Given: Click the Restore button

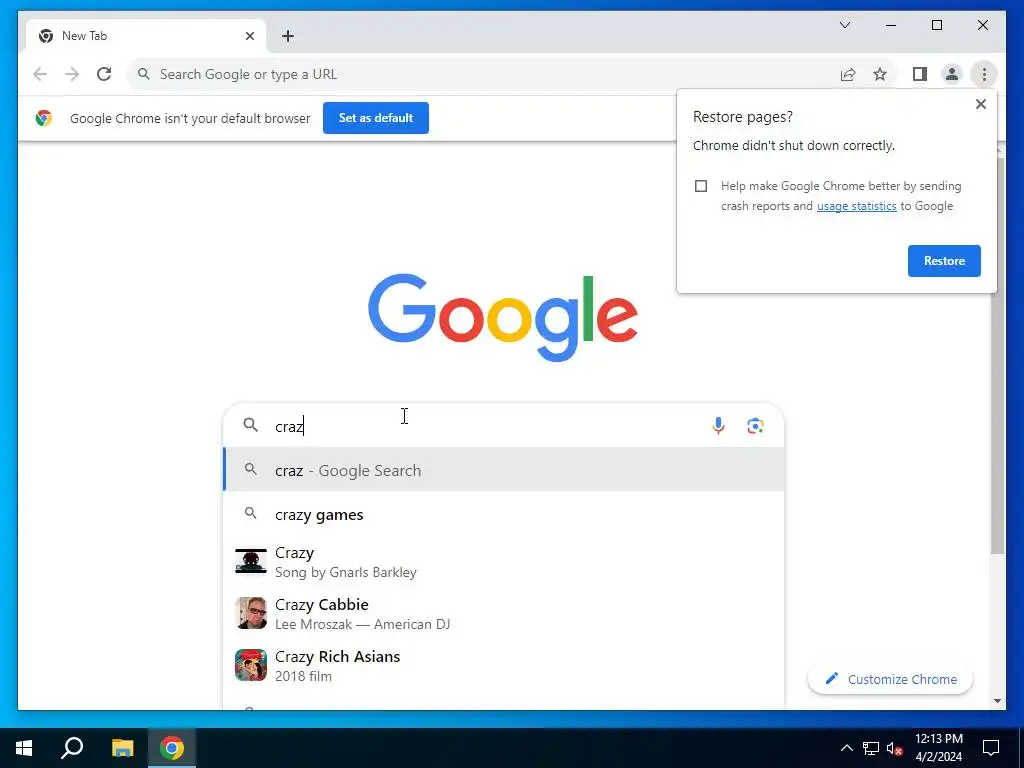Looking at the screenshot, I should coord(944,261).
